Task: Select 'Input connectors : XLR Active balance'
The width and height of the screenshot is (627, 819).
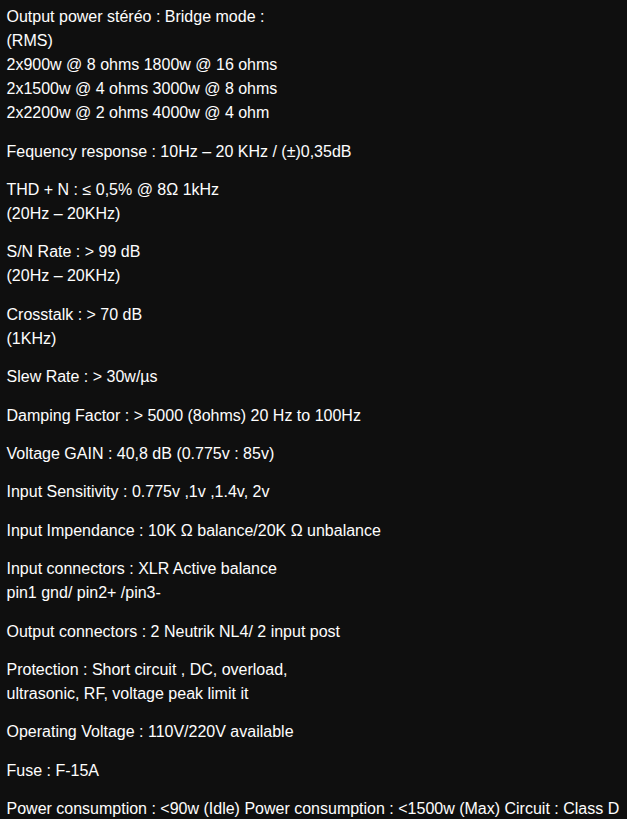Action: pyautogui.click(x=142, y=569)
